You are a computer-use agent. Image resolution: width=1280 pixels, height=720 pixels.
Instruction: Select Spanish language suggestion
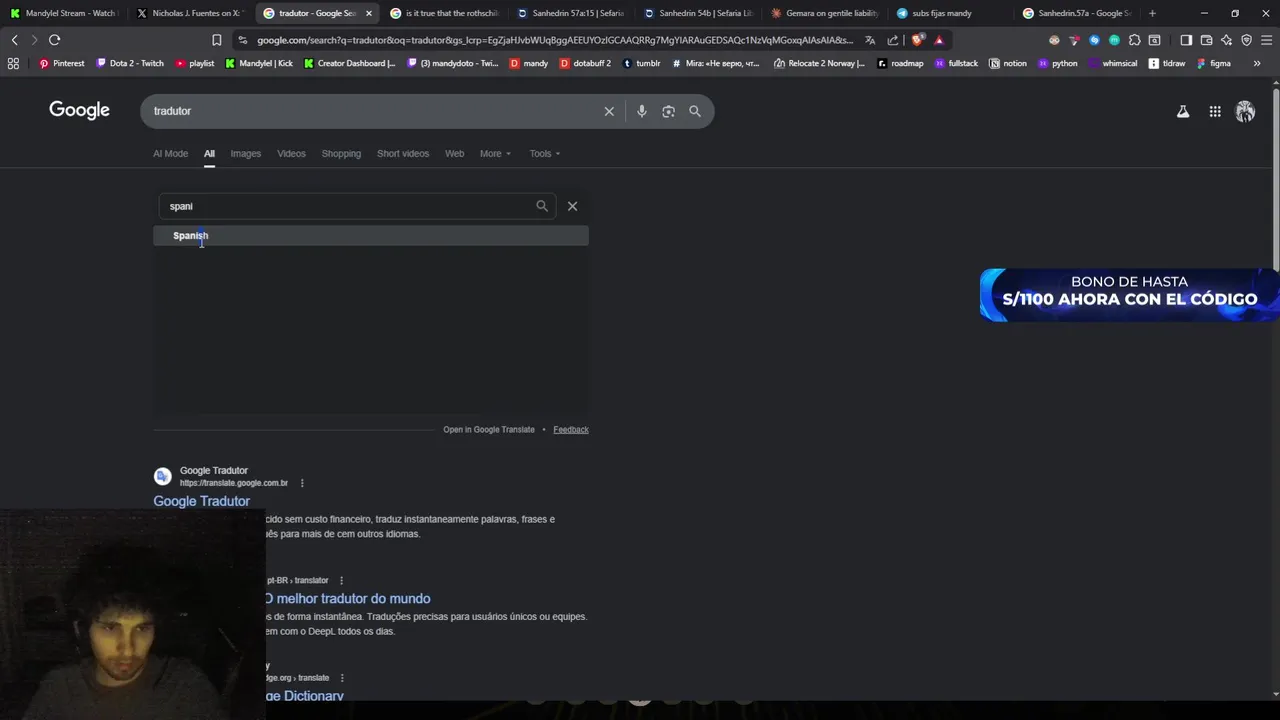pyautogui.click(x=371, y=236)
